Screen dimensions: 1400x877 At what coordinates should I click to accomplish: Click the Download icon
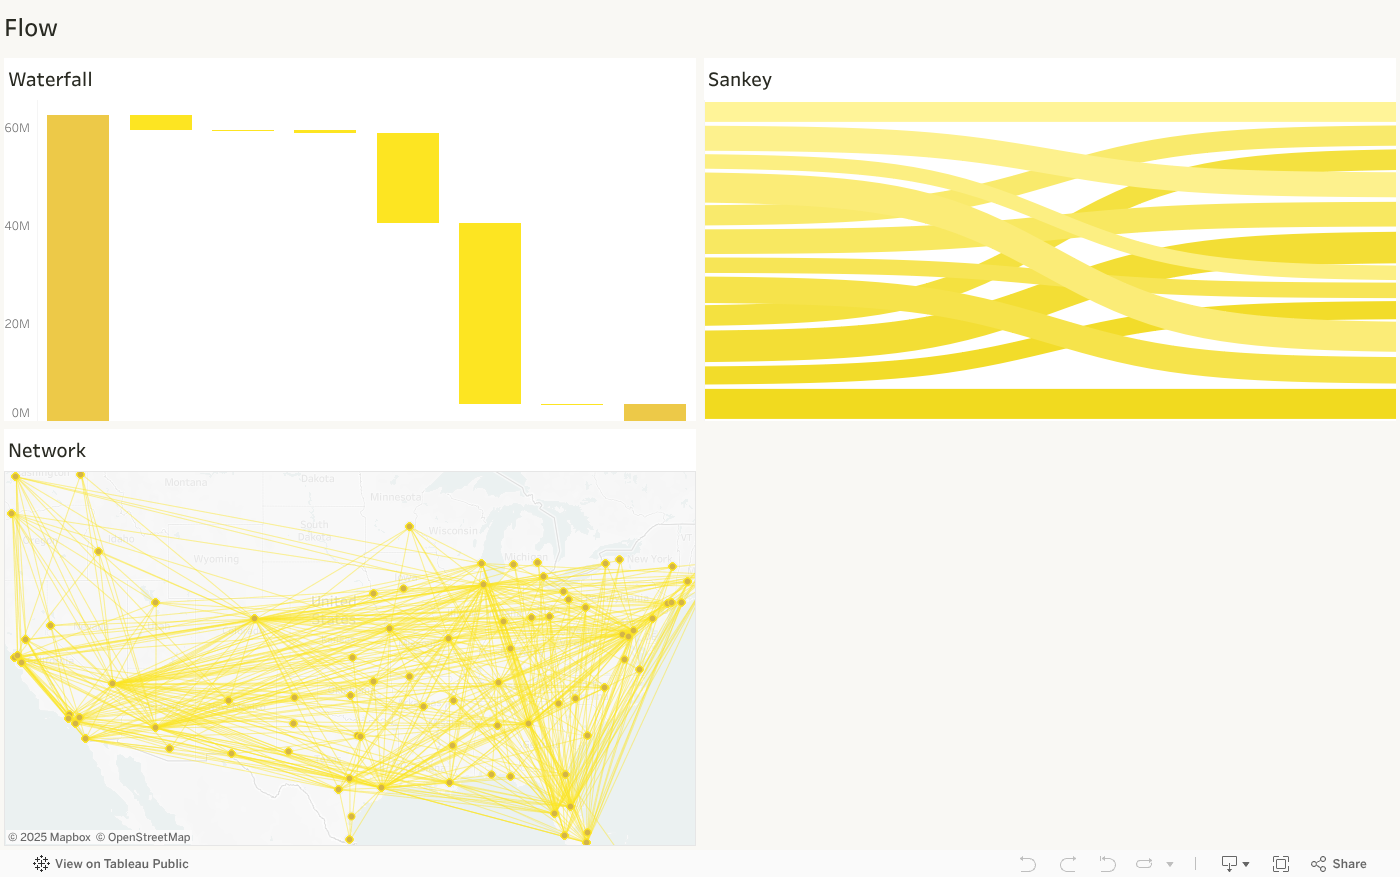coord(1229,864)
